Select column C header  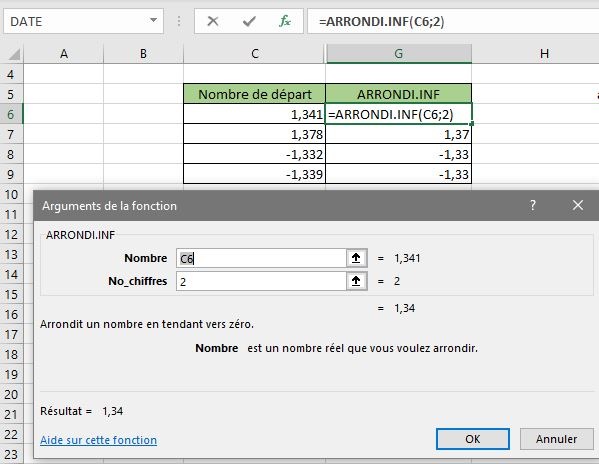[255, 54]
